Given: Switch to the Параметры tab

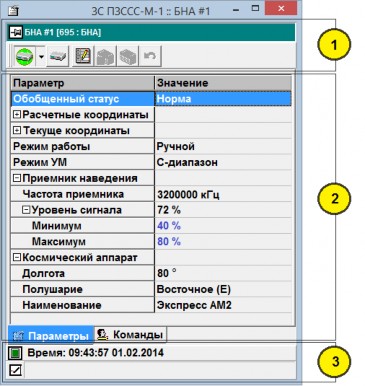Looking at the screenshot, I should click(x=51, y=335).
